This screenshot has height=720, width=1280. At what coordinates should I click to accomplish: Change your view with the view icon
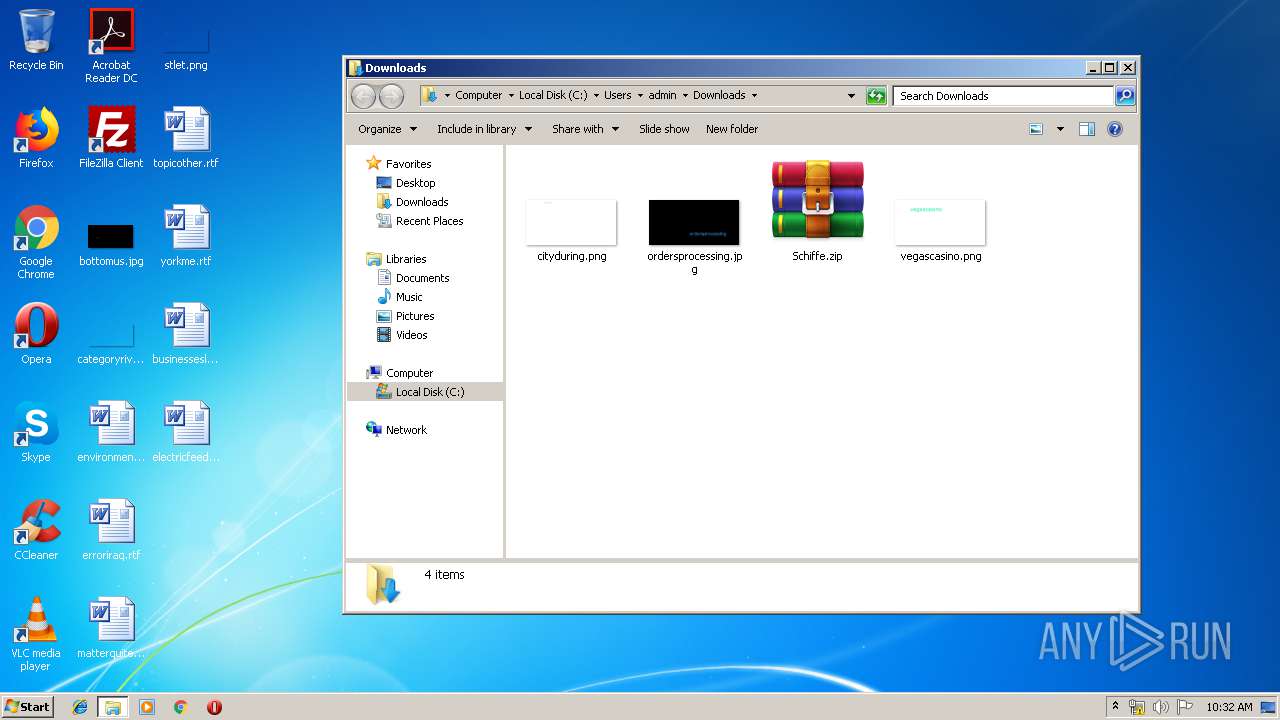(1036, 129)
